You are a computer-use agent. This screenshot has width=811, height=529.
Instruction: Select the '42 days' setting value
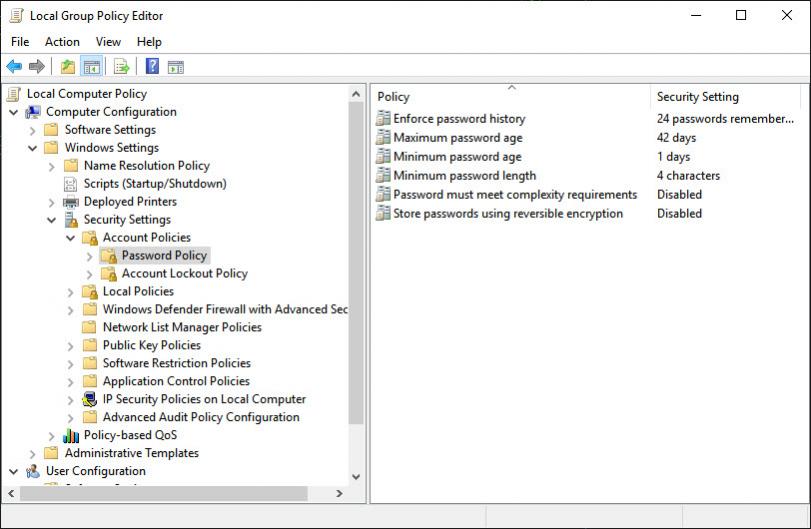coord(676,138)
